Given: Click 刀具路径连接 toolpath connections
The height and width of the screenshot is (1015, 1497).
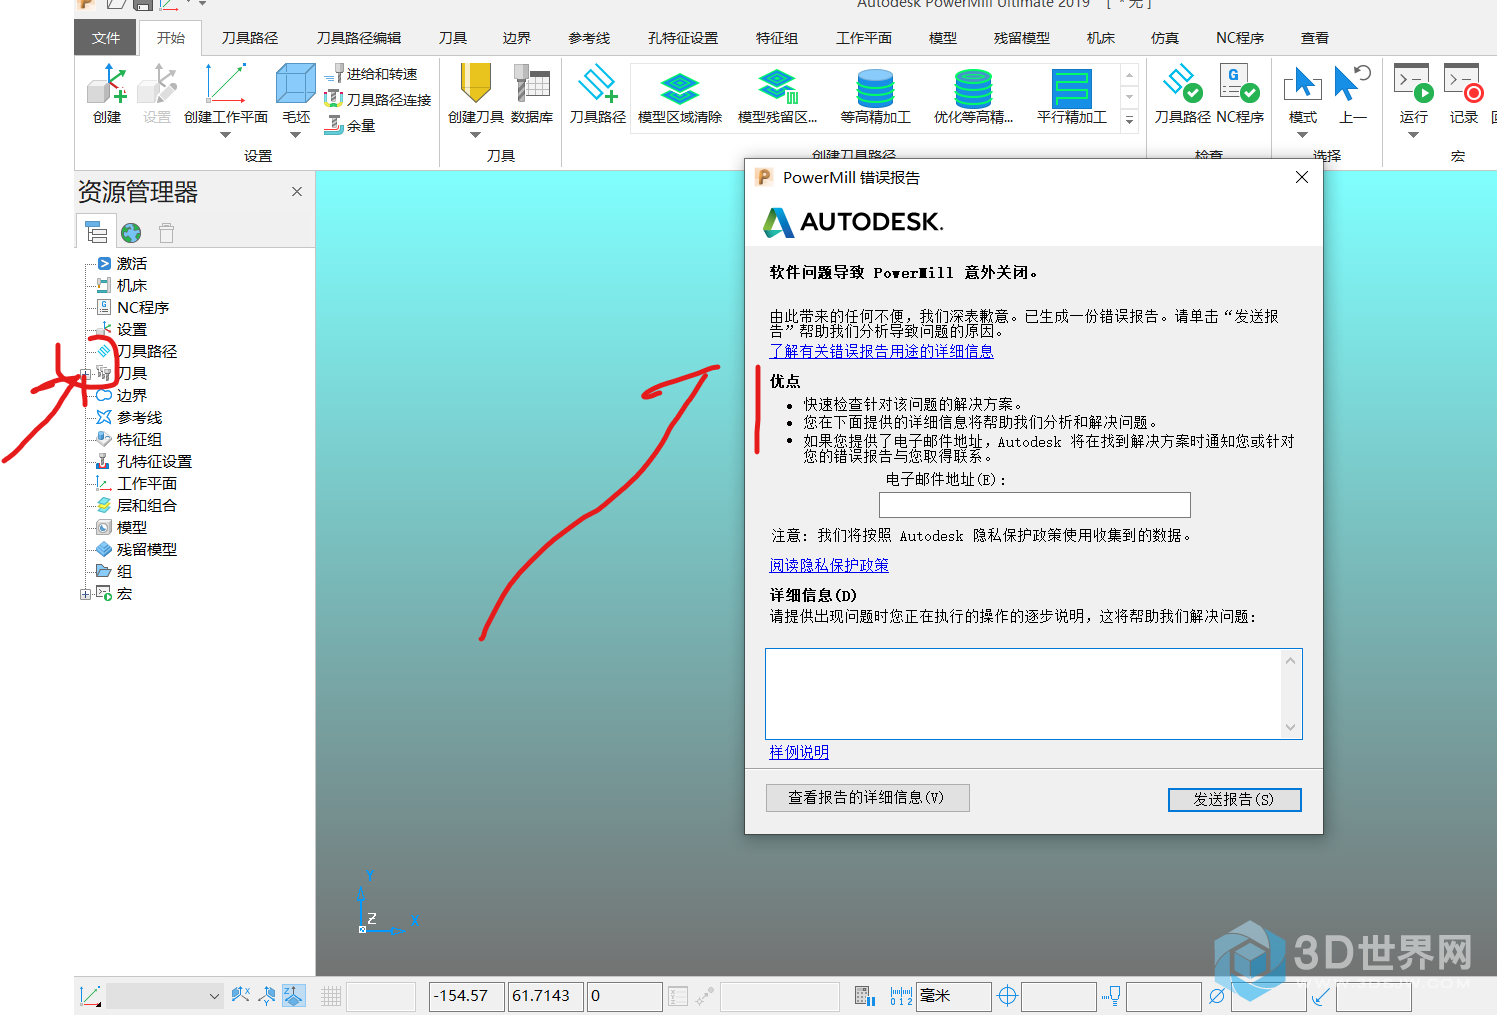Looking at the screenshot, I should [378, 99].
